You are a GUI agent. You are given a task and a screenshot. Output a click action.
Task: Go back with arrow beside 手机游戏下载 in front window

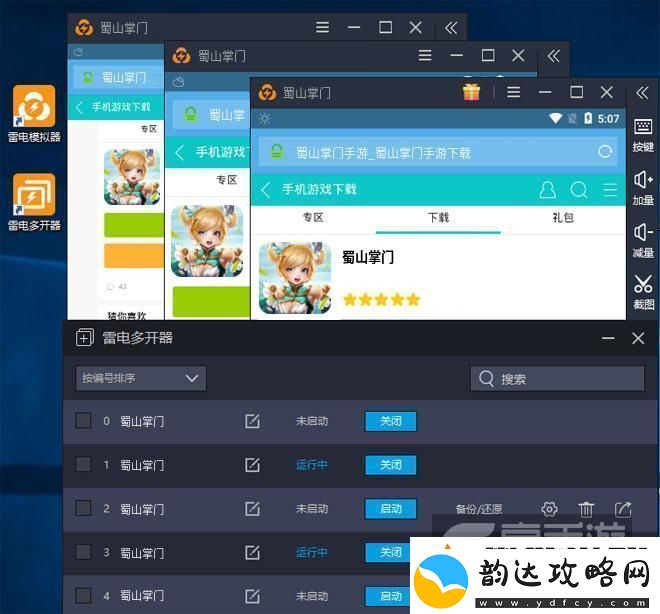tap(265, 190)
